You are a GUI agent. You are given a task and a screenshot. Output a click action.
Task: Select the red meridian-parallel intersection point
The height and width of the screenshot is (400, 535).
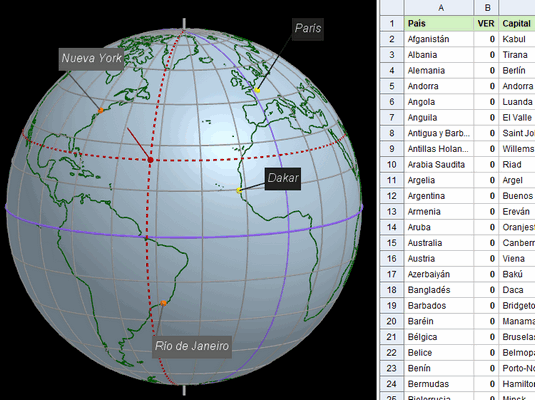150,160
